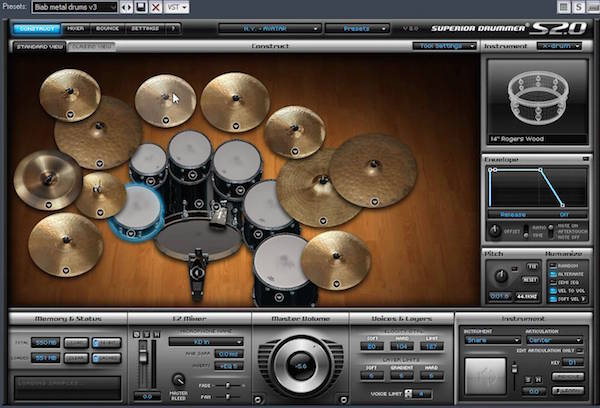Open the menu arrow under the ride cymbal
The image size is (600, 408).
(375, 201)
